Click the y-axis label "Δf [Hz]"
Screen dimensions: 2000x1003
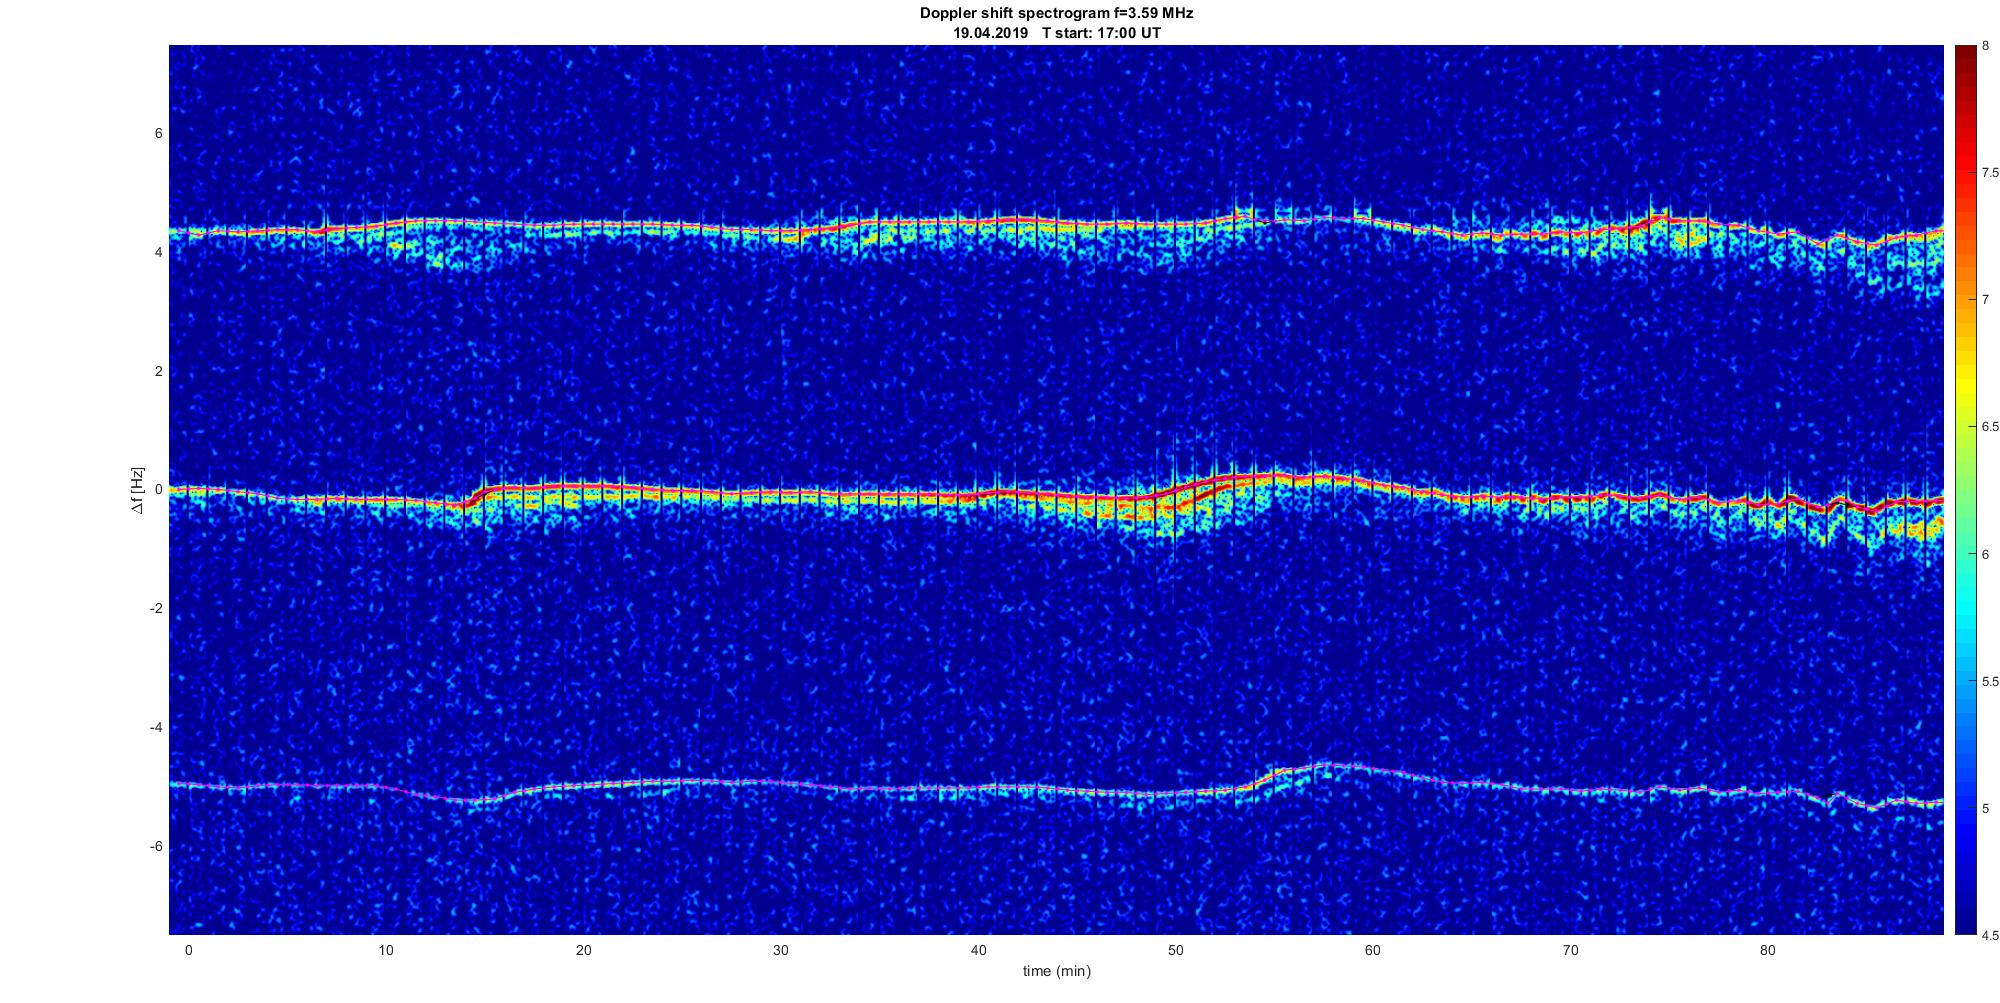click(x=138, y=490)
